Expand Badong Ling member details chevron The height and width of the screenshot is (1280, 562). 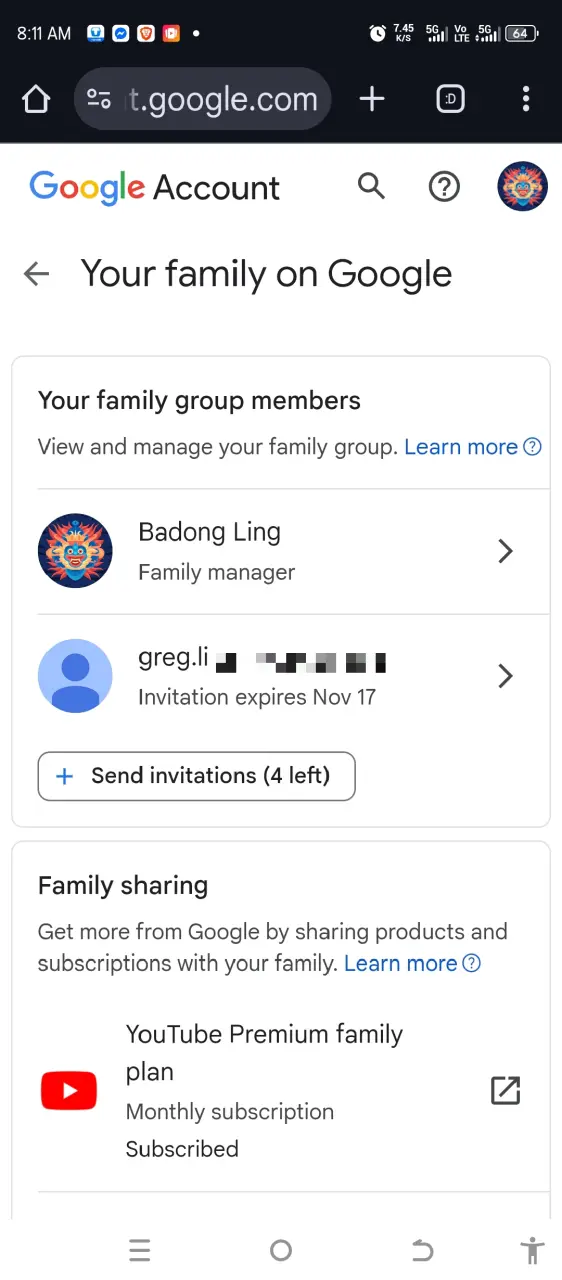[505, 551]
